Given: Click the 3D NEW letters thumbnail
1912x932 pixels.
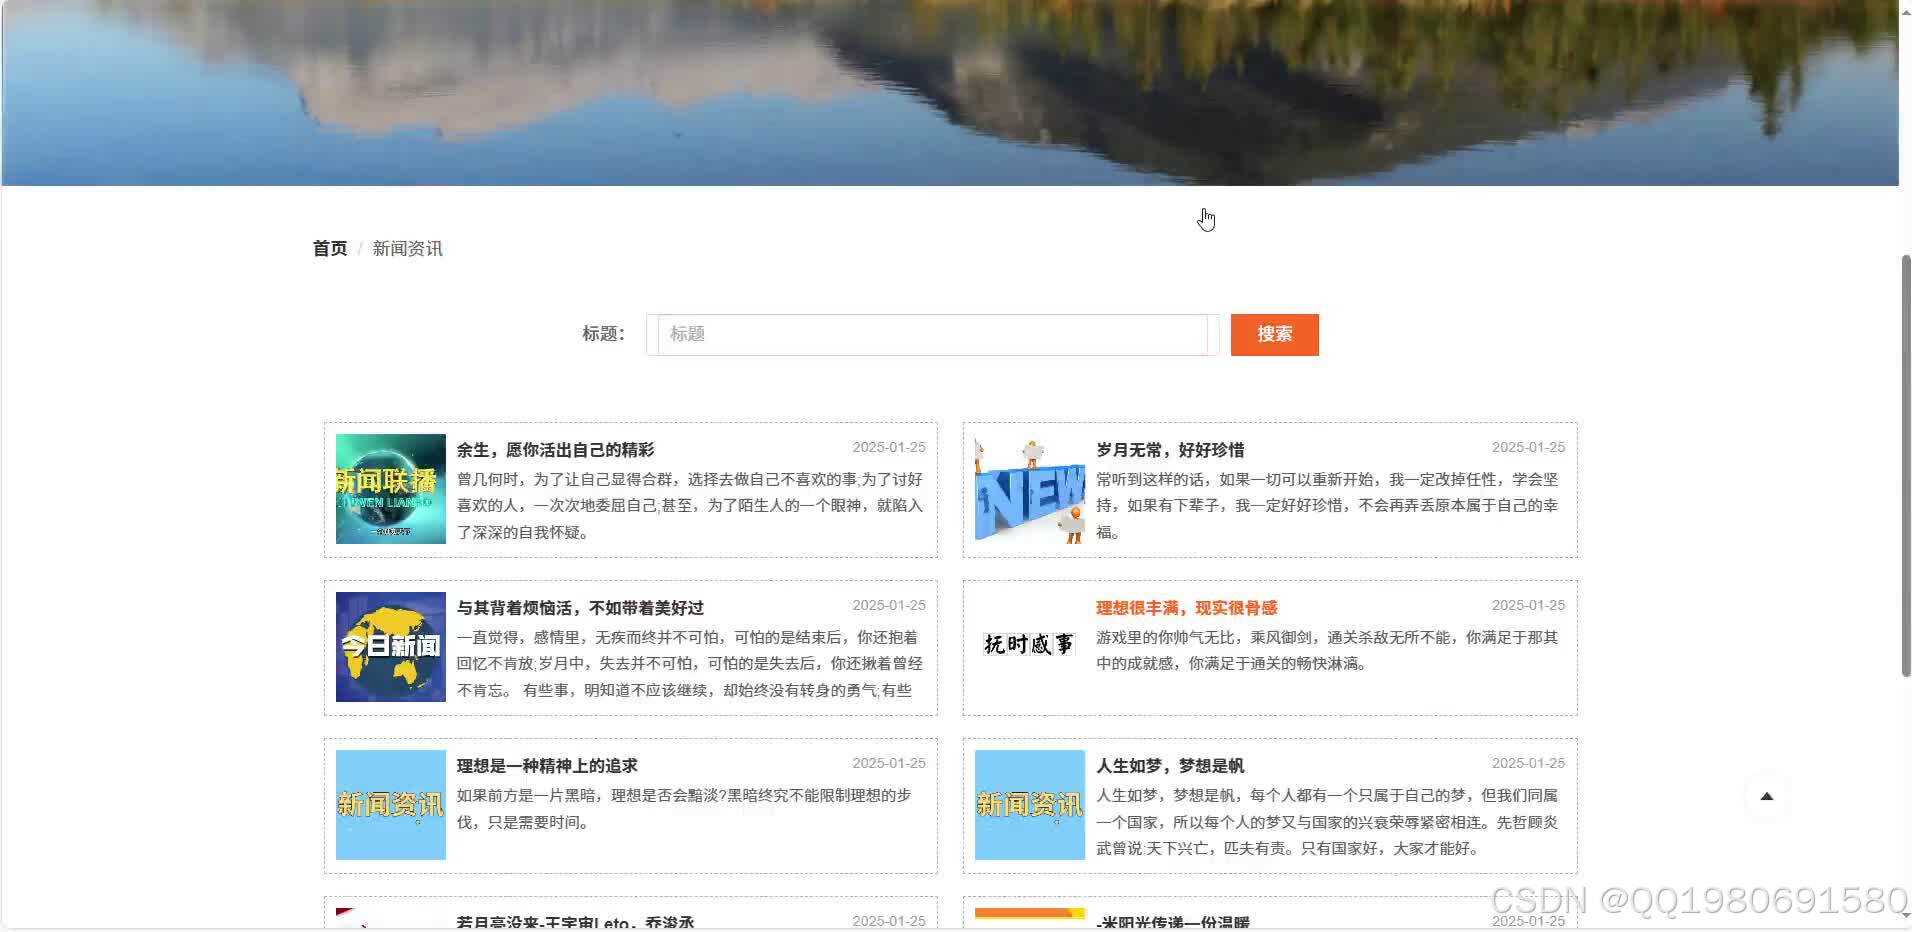Looking at the screenshot, I should (1029, 489).
